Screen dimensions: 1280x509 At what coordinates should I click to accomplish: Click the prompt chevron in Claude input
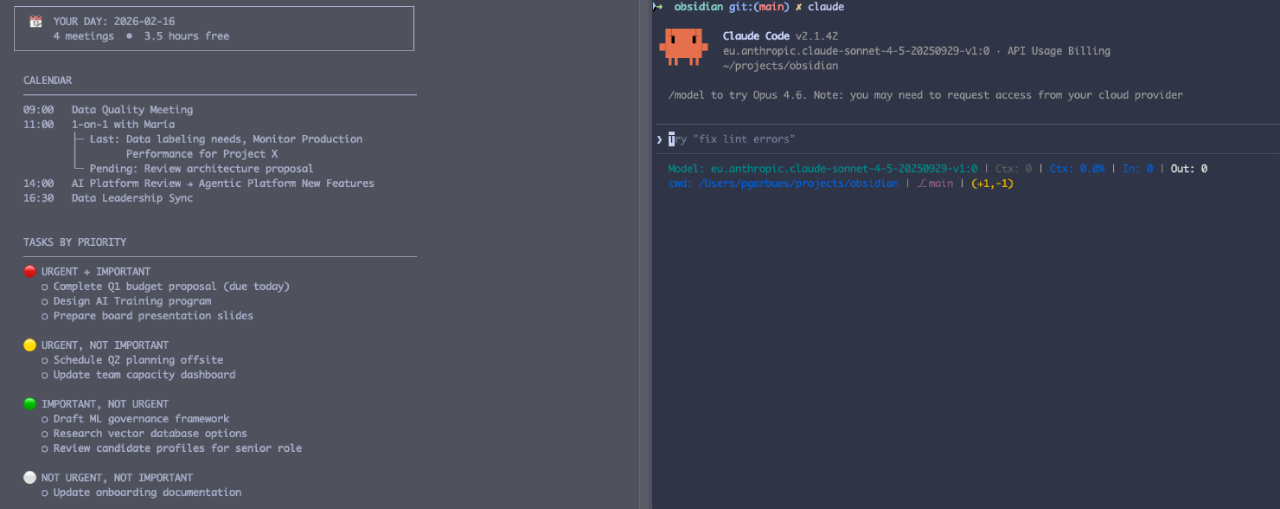[659, 139]
